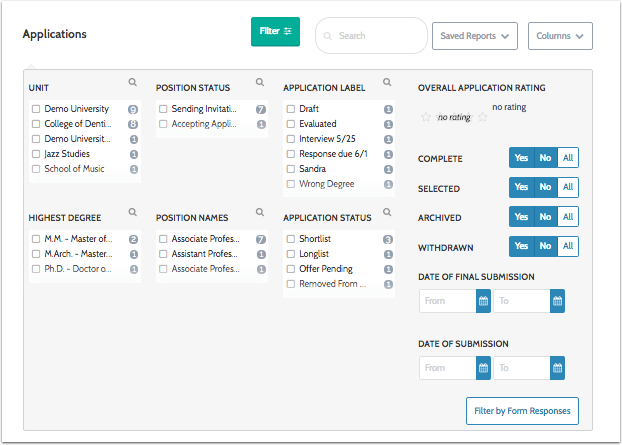Open calendar for Date of Submission From

pos(483,368)
